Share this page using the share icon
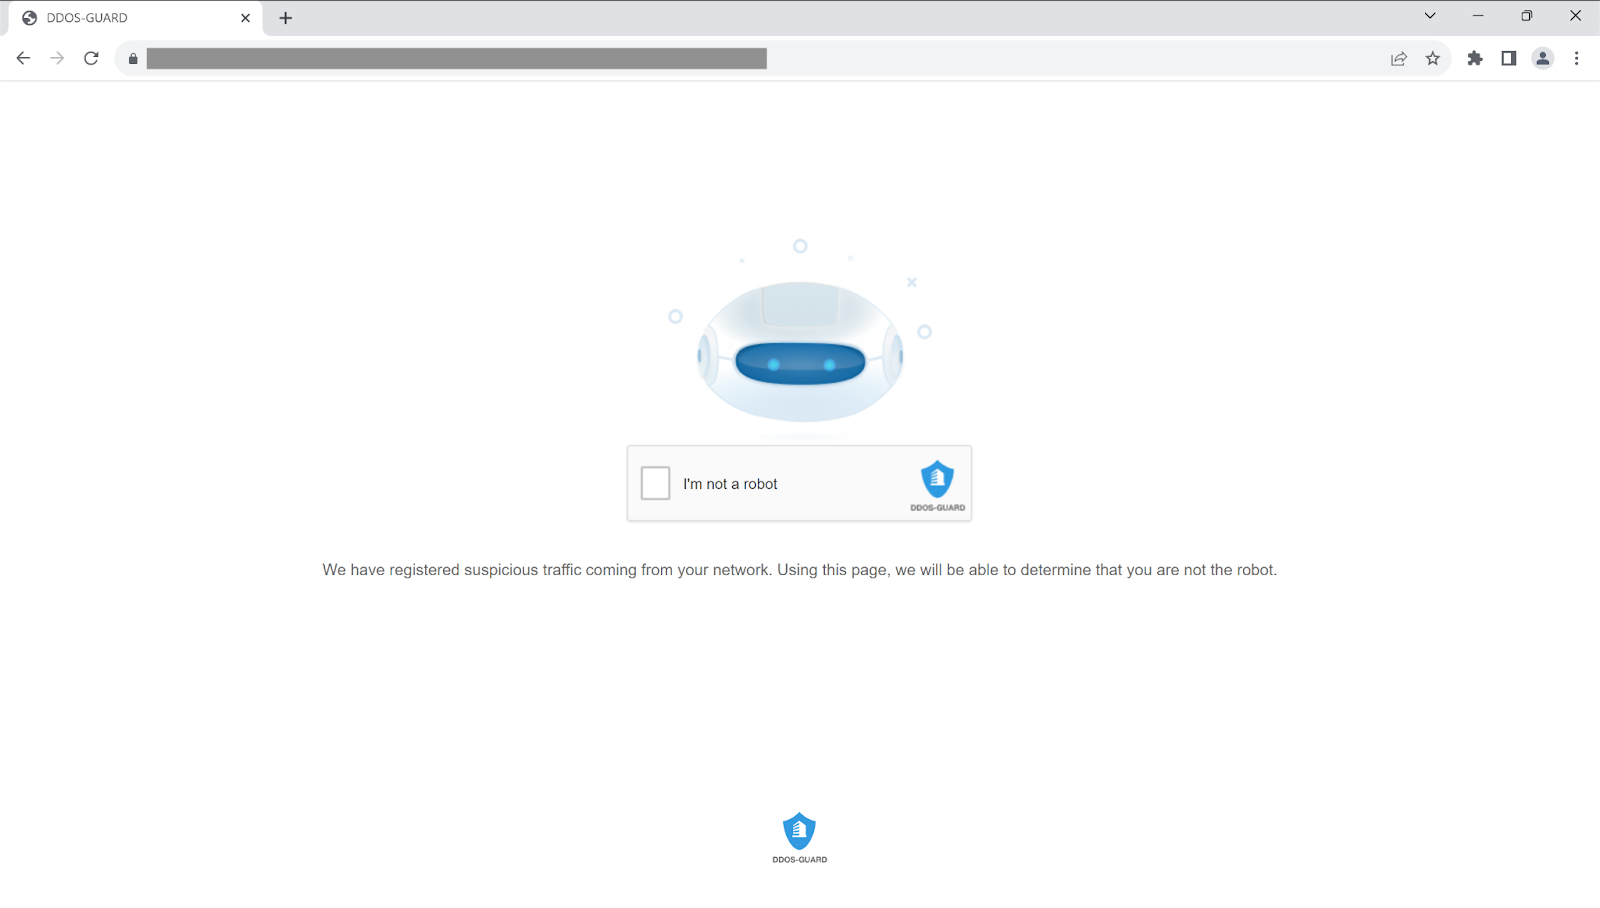Viewport: 1600px width, 908px height. pos(1399,58)
